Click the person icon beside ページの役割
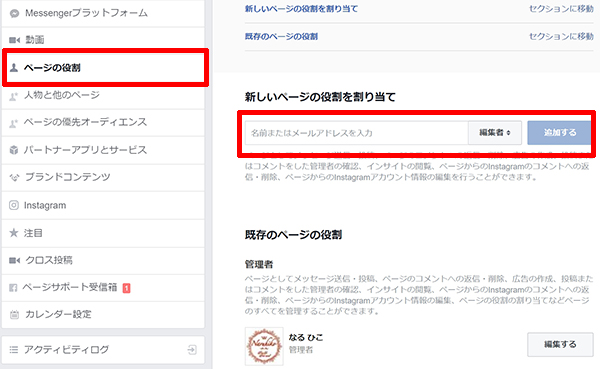Image resolution: width=600 pixels, height=369 pixels. [14, 68]
